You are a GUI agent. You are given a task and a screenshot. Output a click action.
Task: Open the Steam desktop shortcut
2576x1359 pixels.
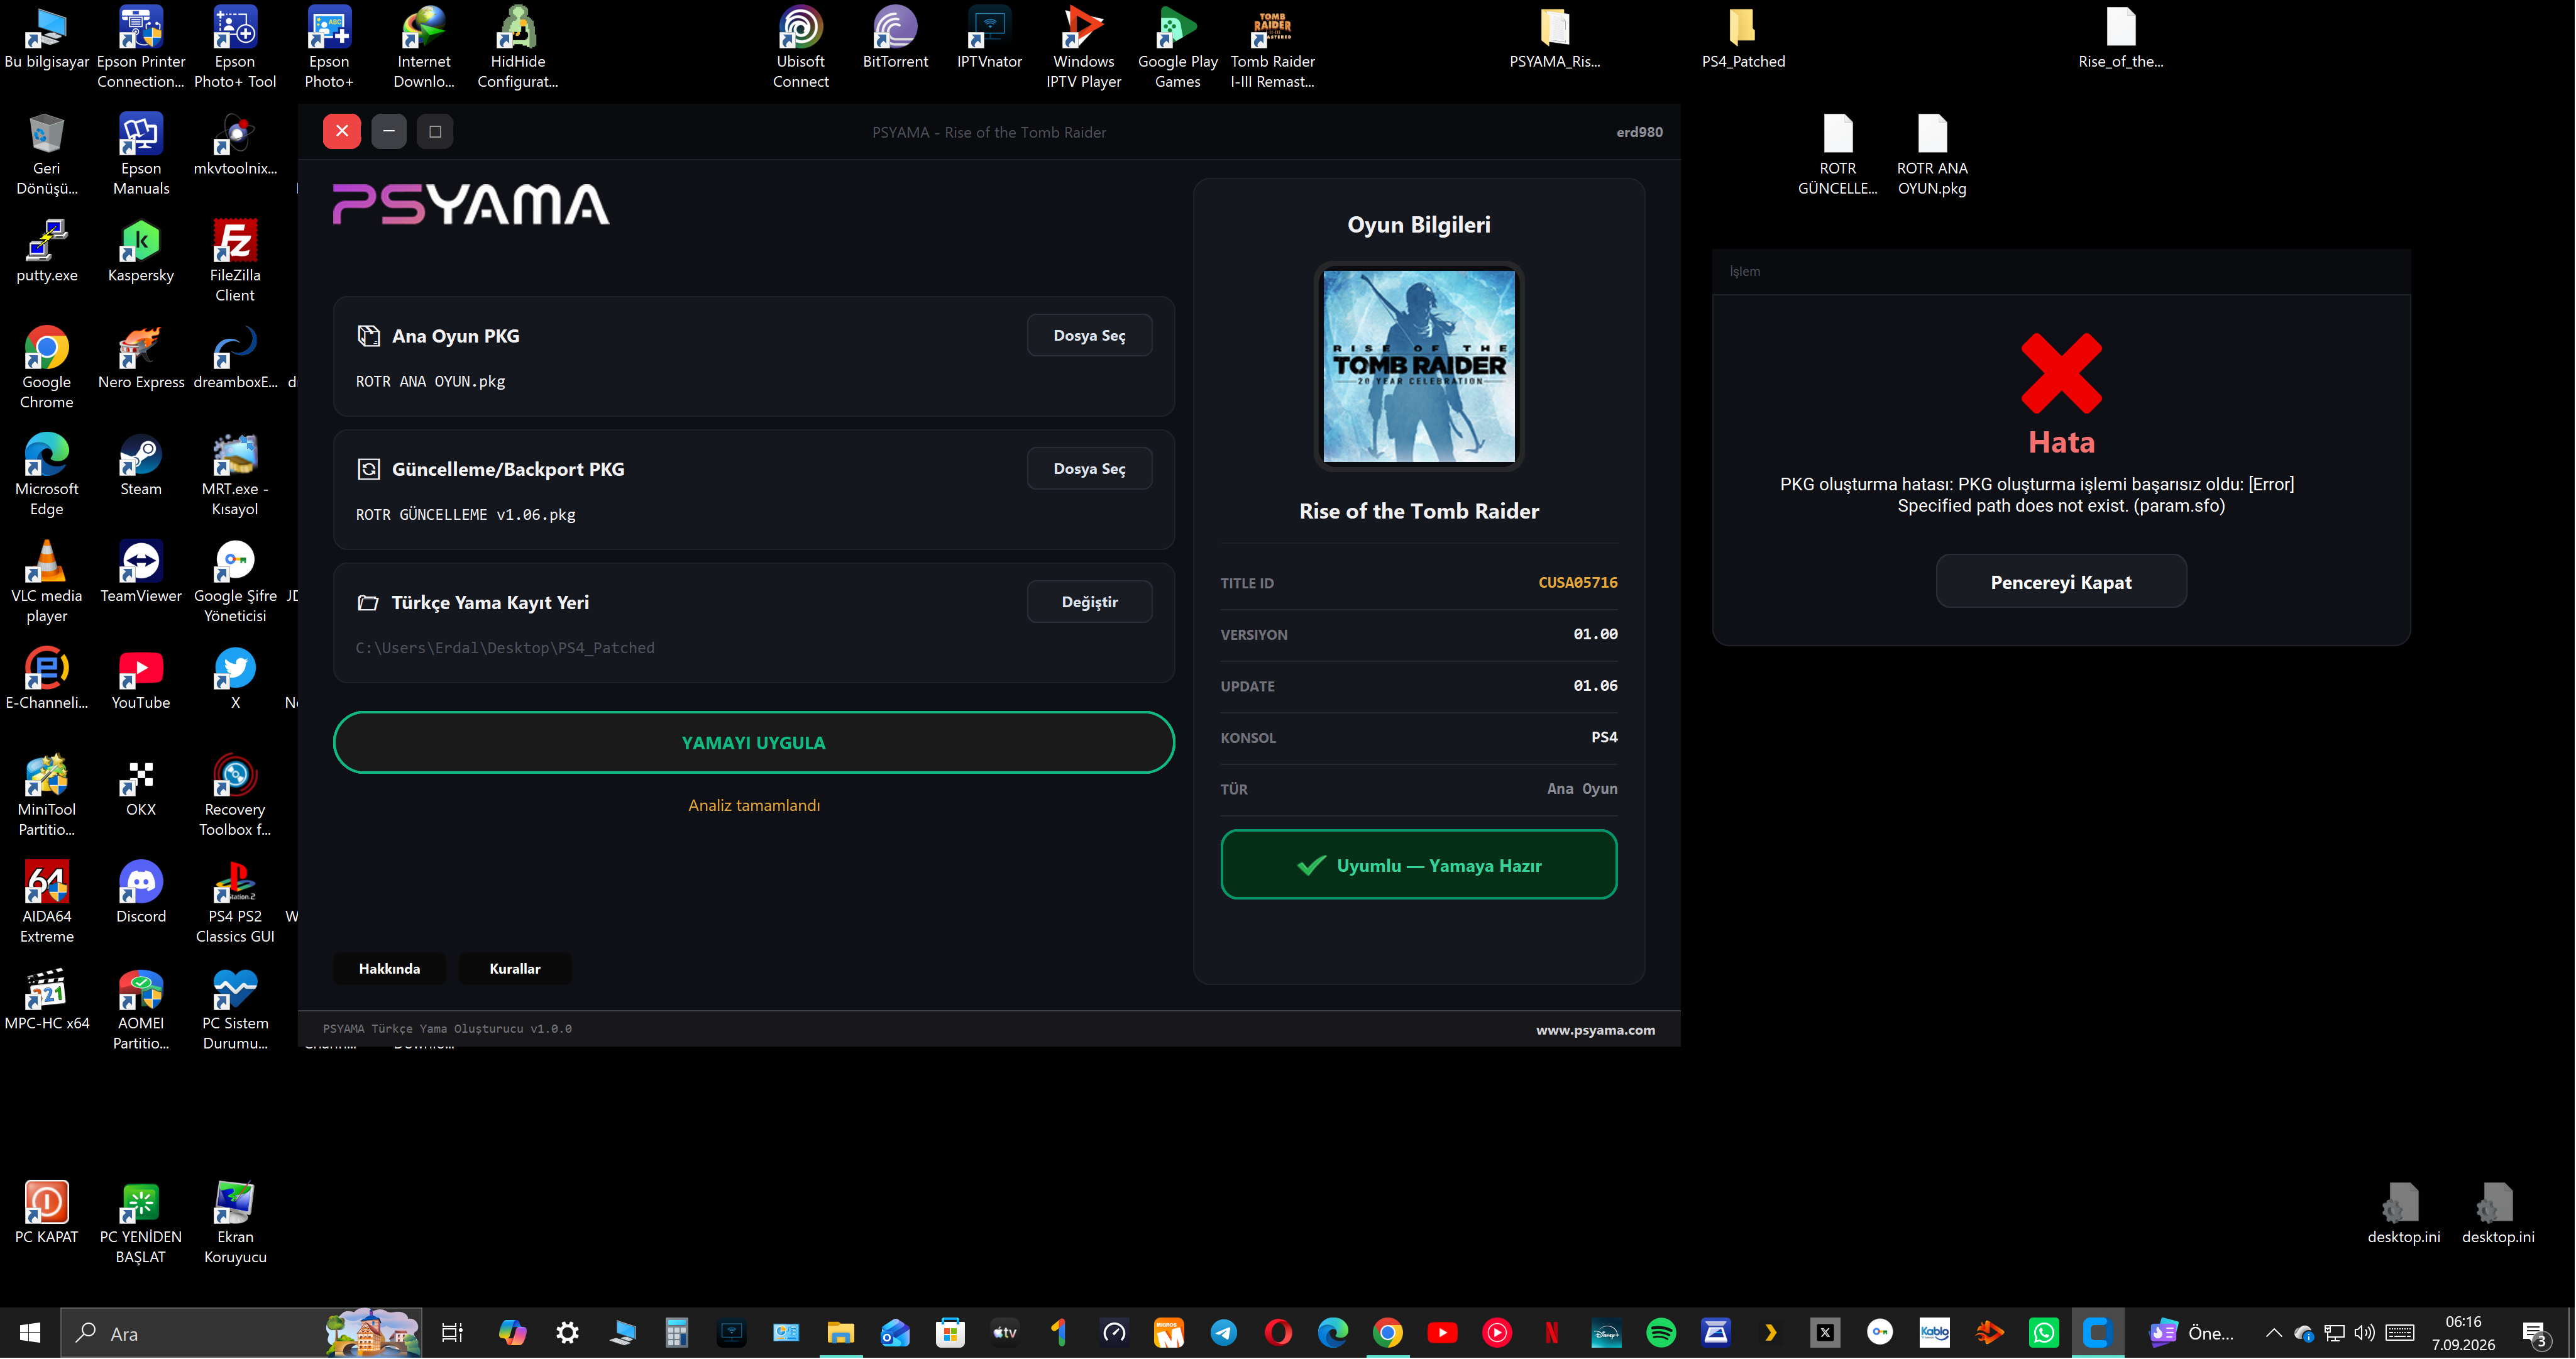coord(140,466)
